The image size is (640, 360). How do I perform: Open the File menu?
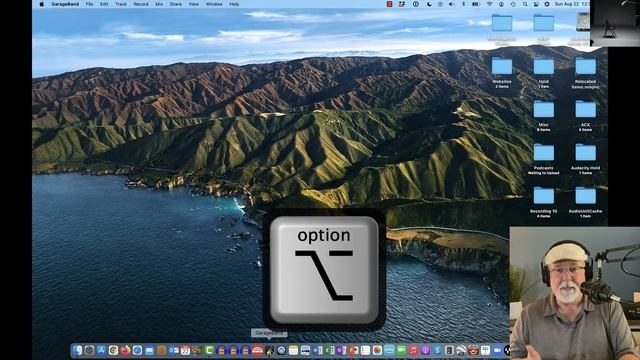(x=89, y=4)
